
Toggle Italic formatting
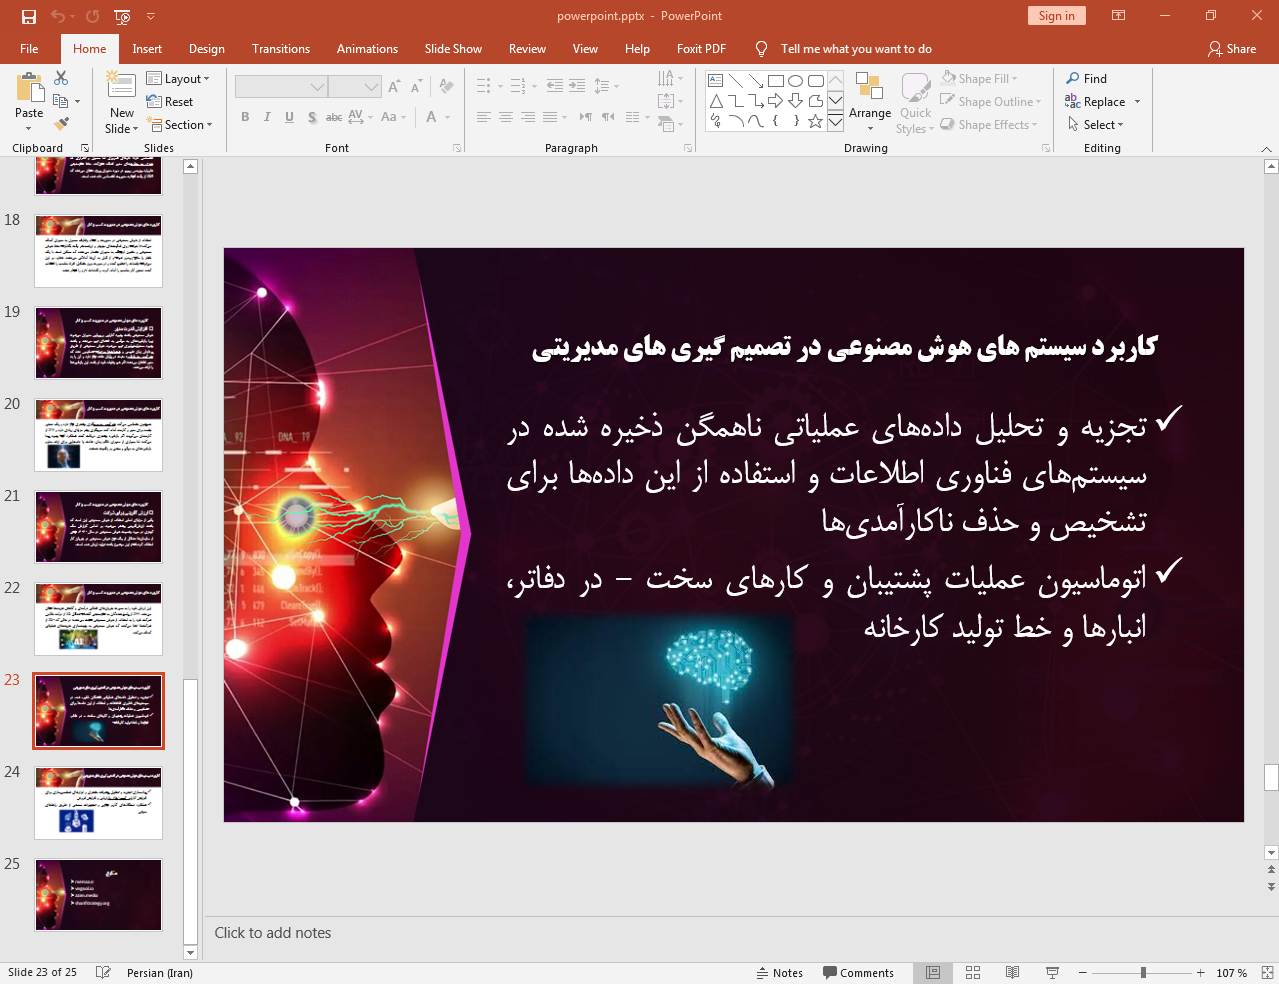[x=267, y=117]
